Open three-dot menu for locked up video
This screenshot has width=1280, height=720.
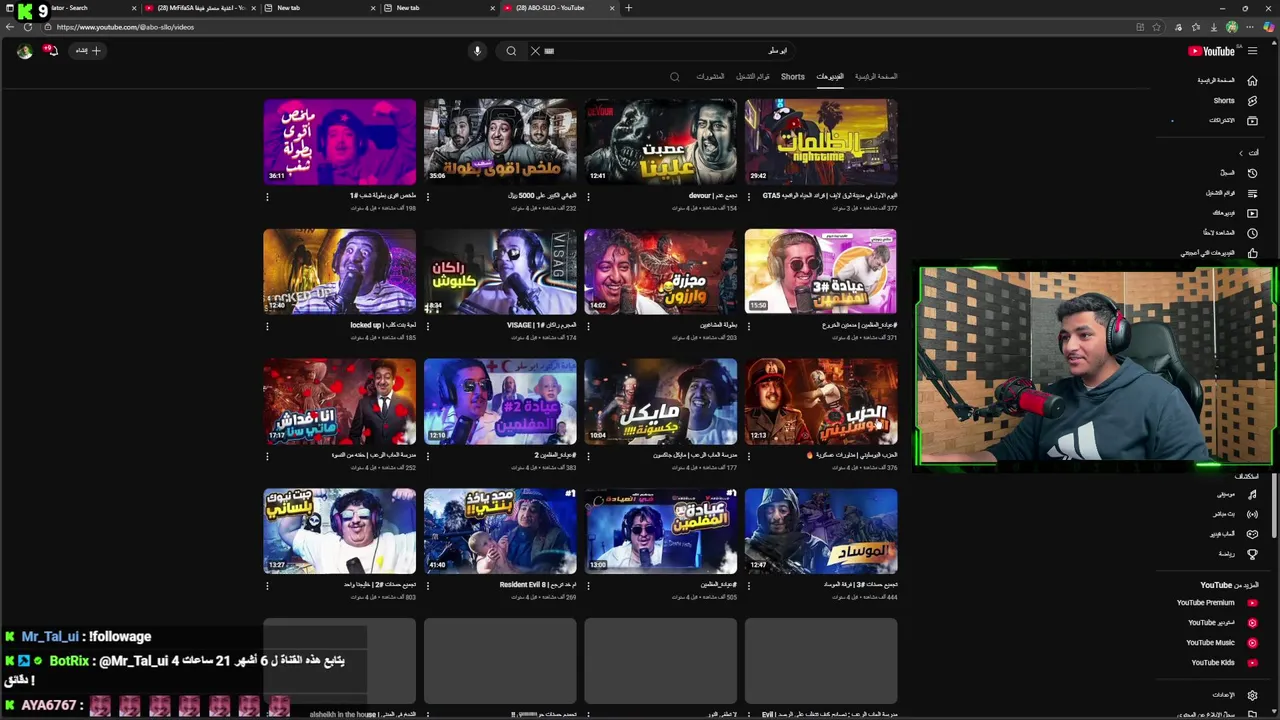[x=267, y=327]
